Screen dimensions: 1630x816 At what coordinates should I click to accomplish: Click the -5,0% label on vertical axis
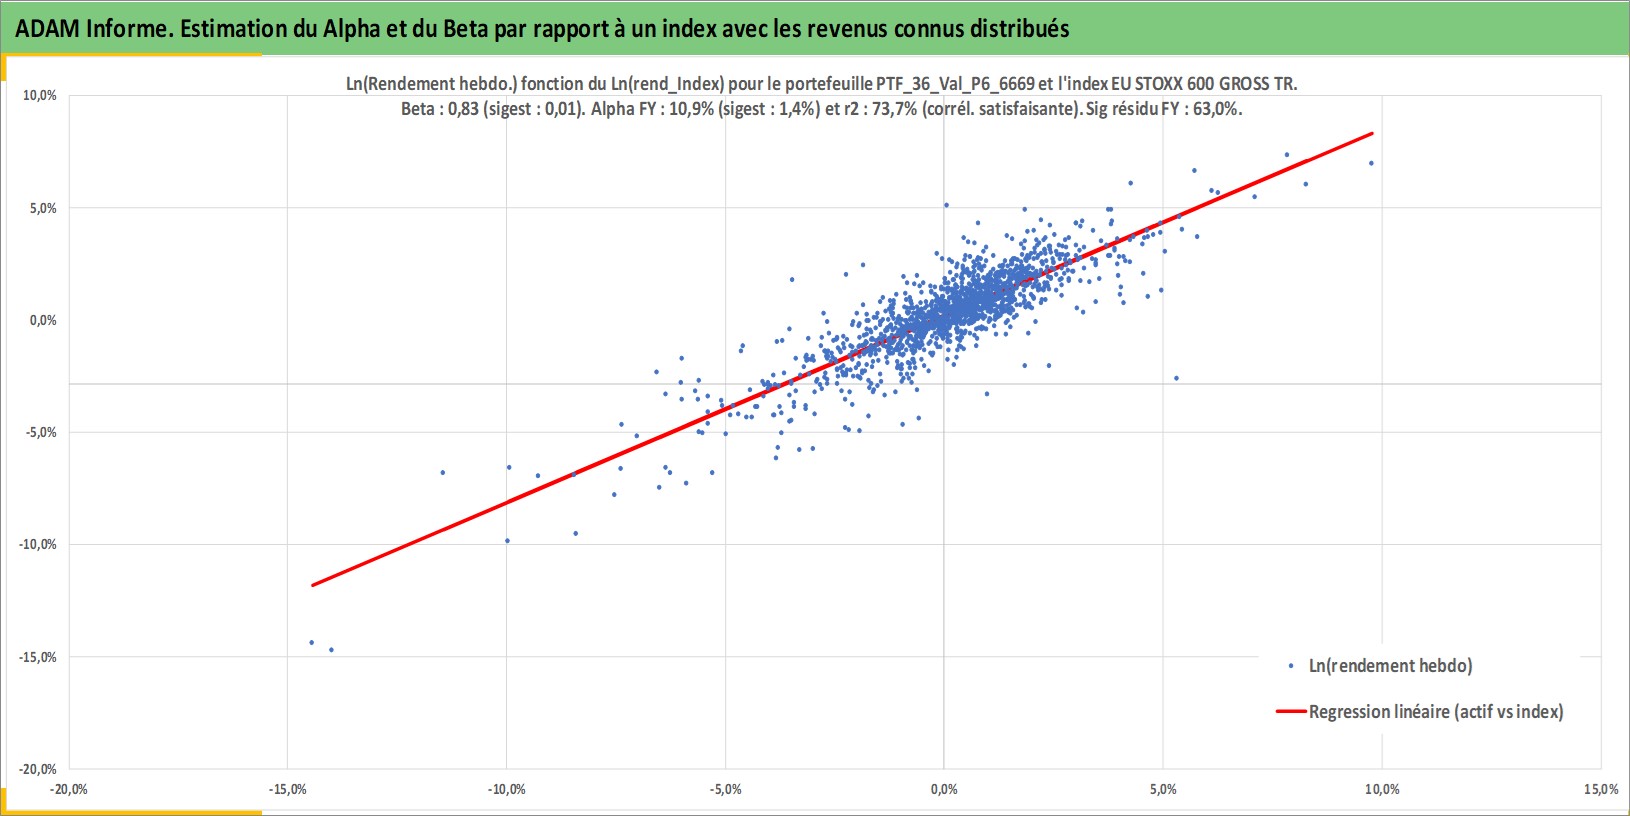coord(40,433)
